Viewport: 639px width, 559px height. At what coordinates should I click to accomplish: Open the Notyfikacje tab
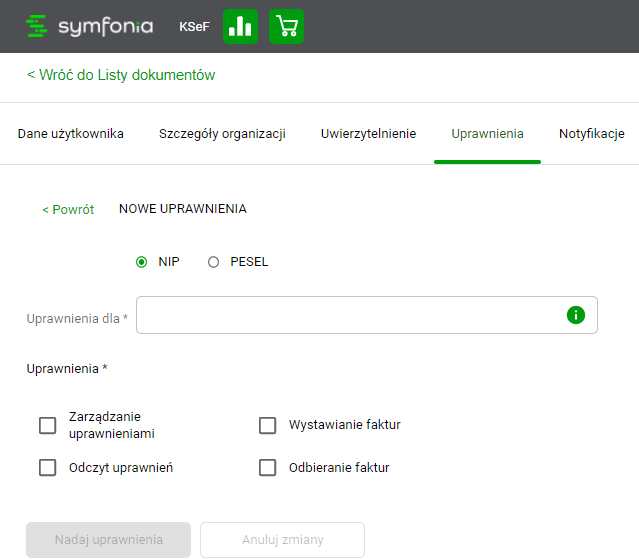591,134
